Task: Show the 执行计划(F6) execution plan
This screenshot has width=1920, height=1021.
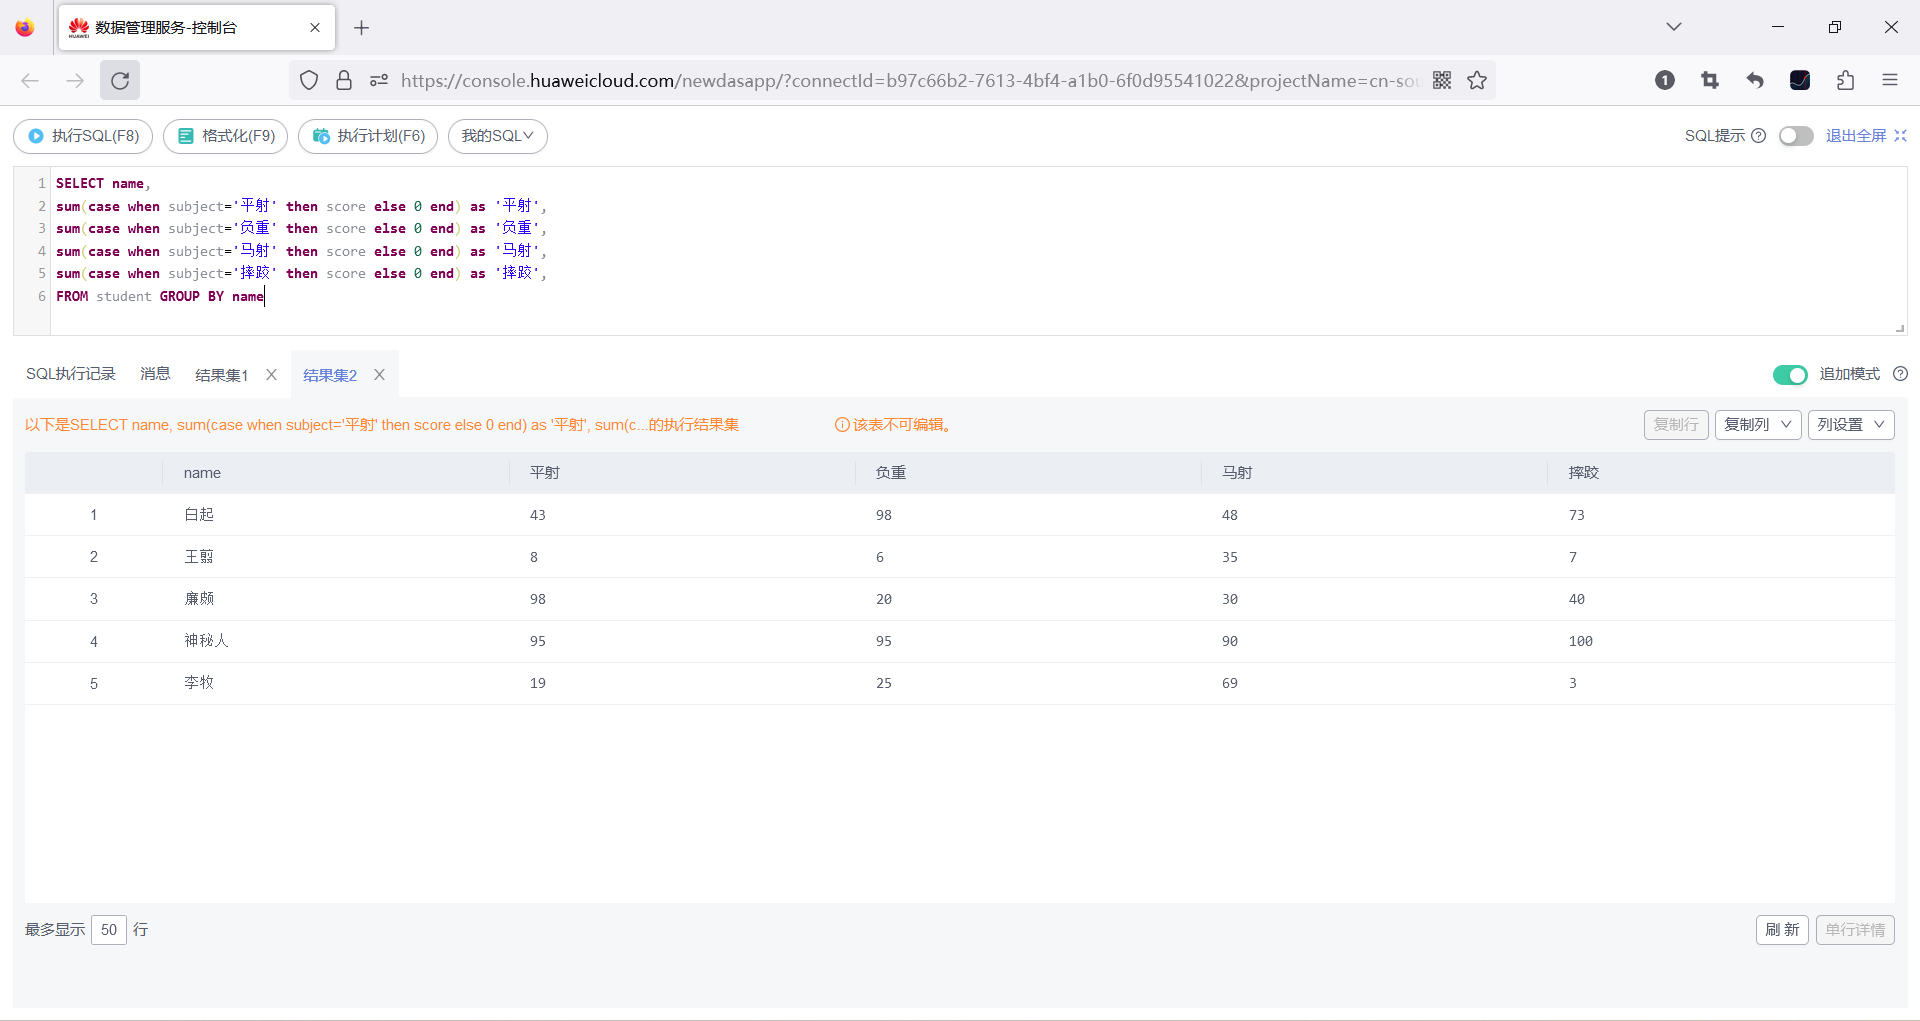Action: tap(368, 136)
